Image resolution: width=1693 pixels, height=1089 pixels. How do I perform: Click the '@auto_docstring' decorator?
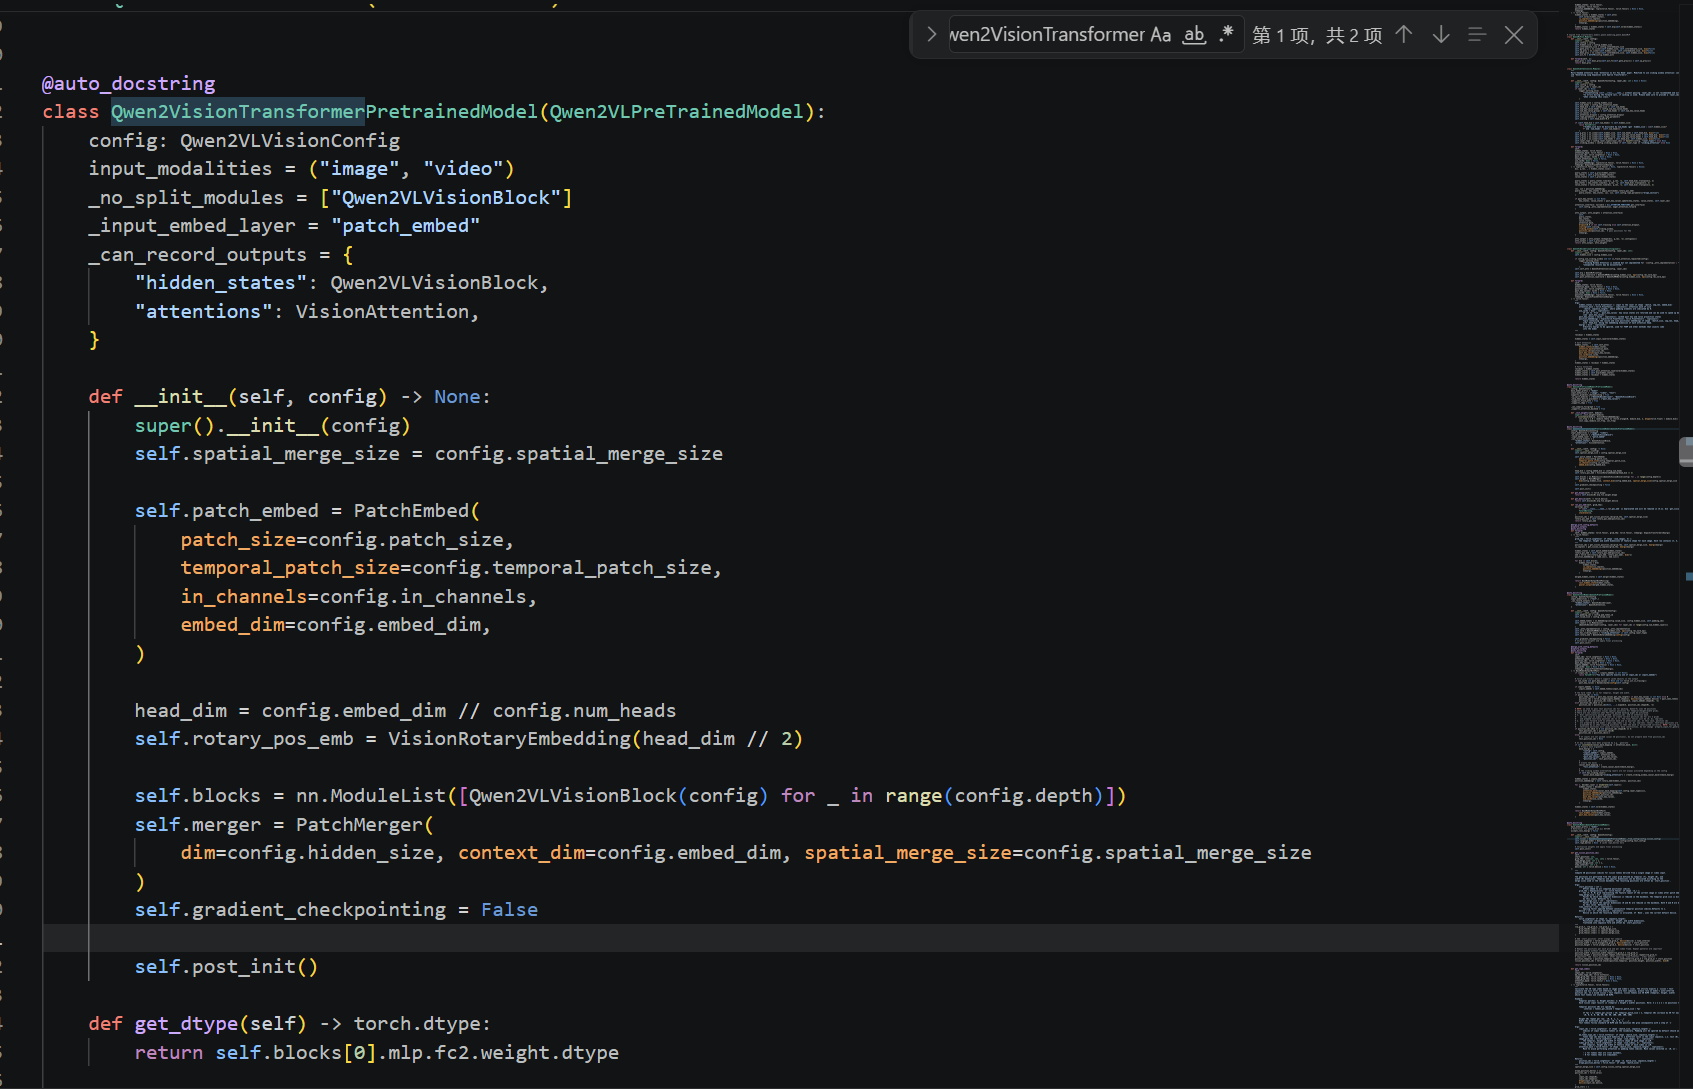(x=129, y=83)
